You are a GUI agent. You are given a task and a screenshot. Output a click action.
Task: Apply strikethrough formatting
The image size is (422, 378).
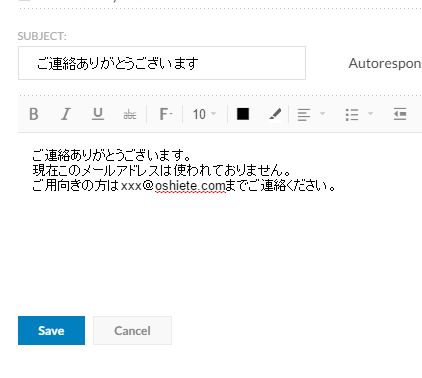click(130, 115)
